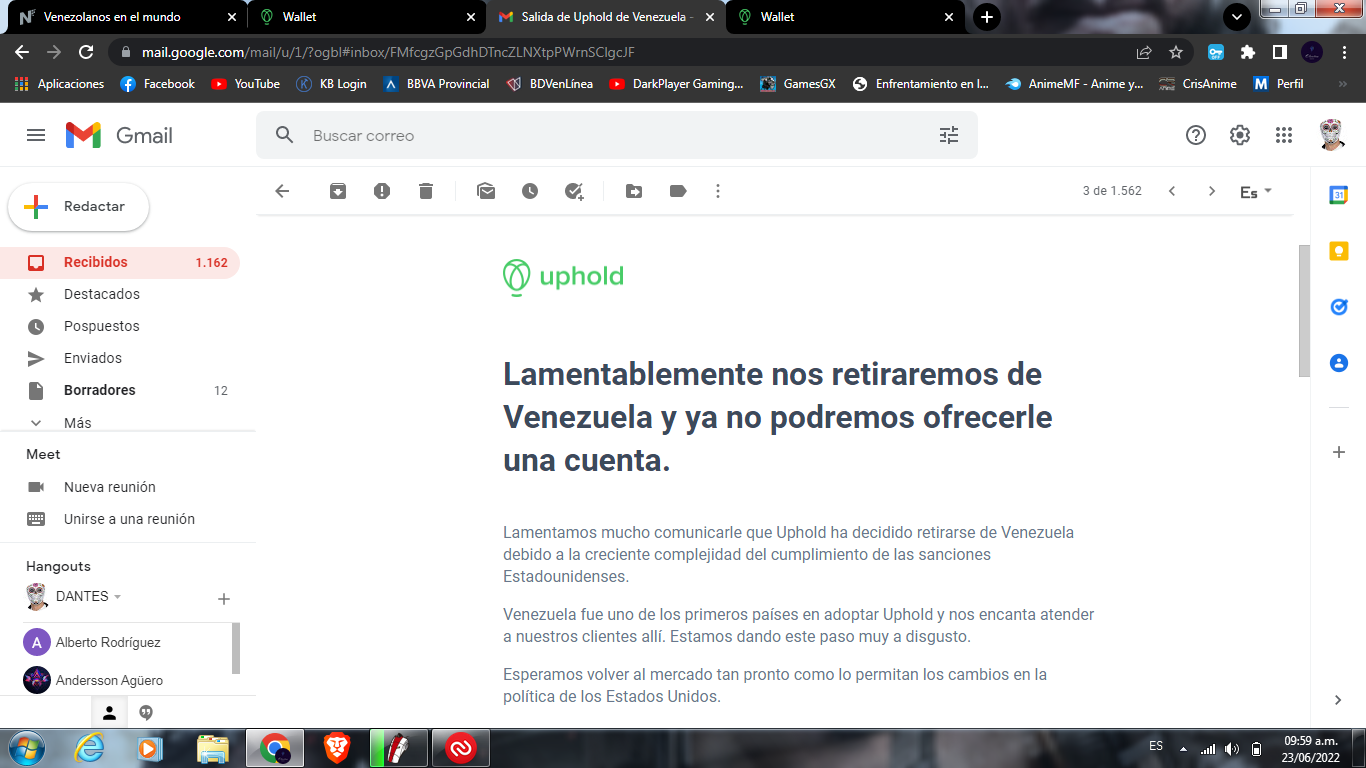This screenshot has height=768, width=1366.
Task: Open Brave browser from taskbar
Action: (x=337, y=748)
